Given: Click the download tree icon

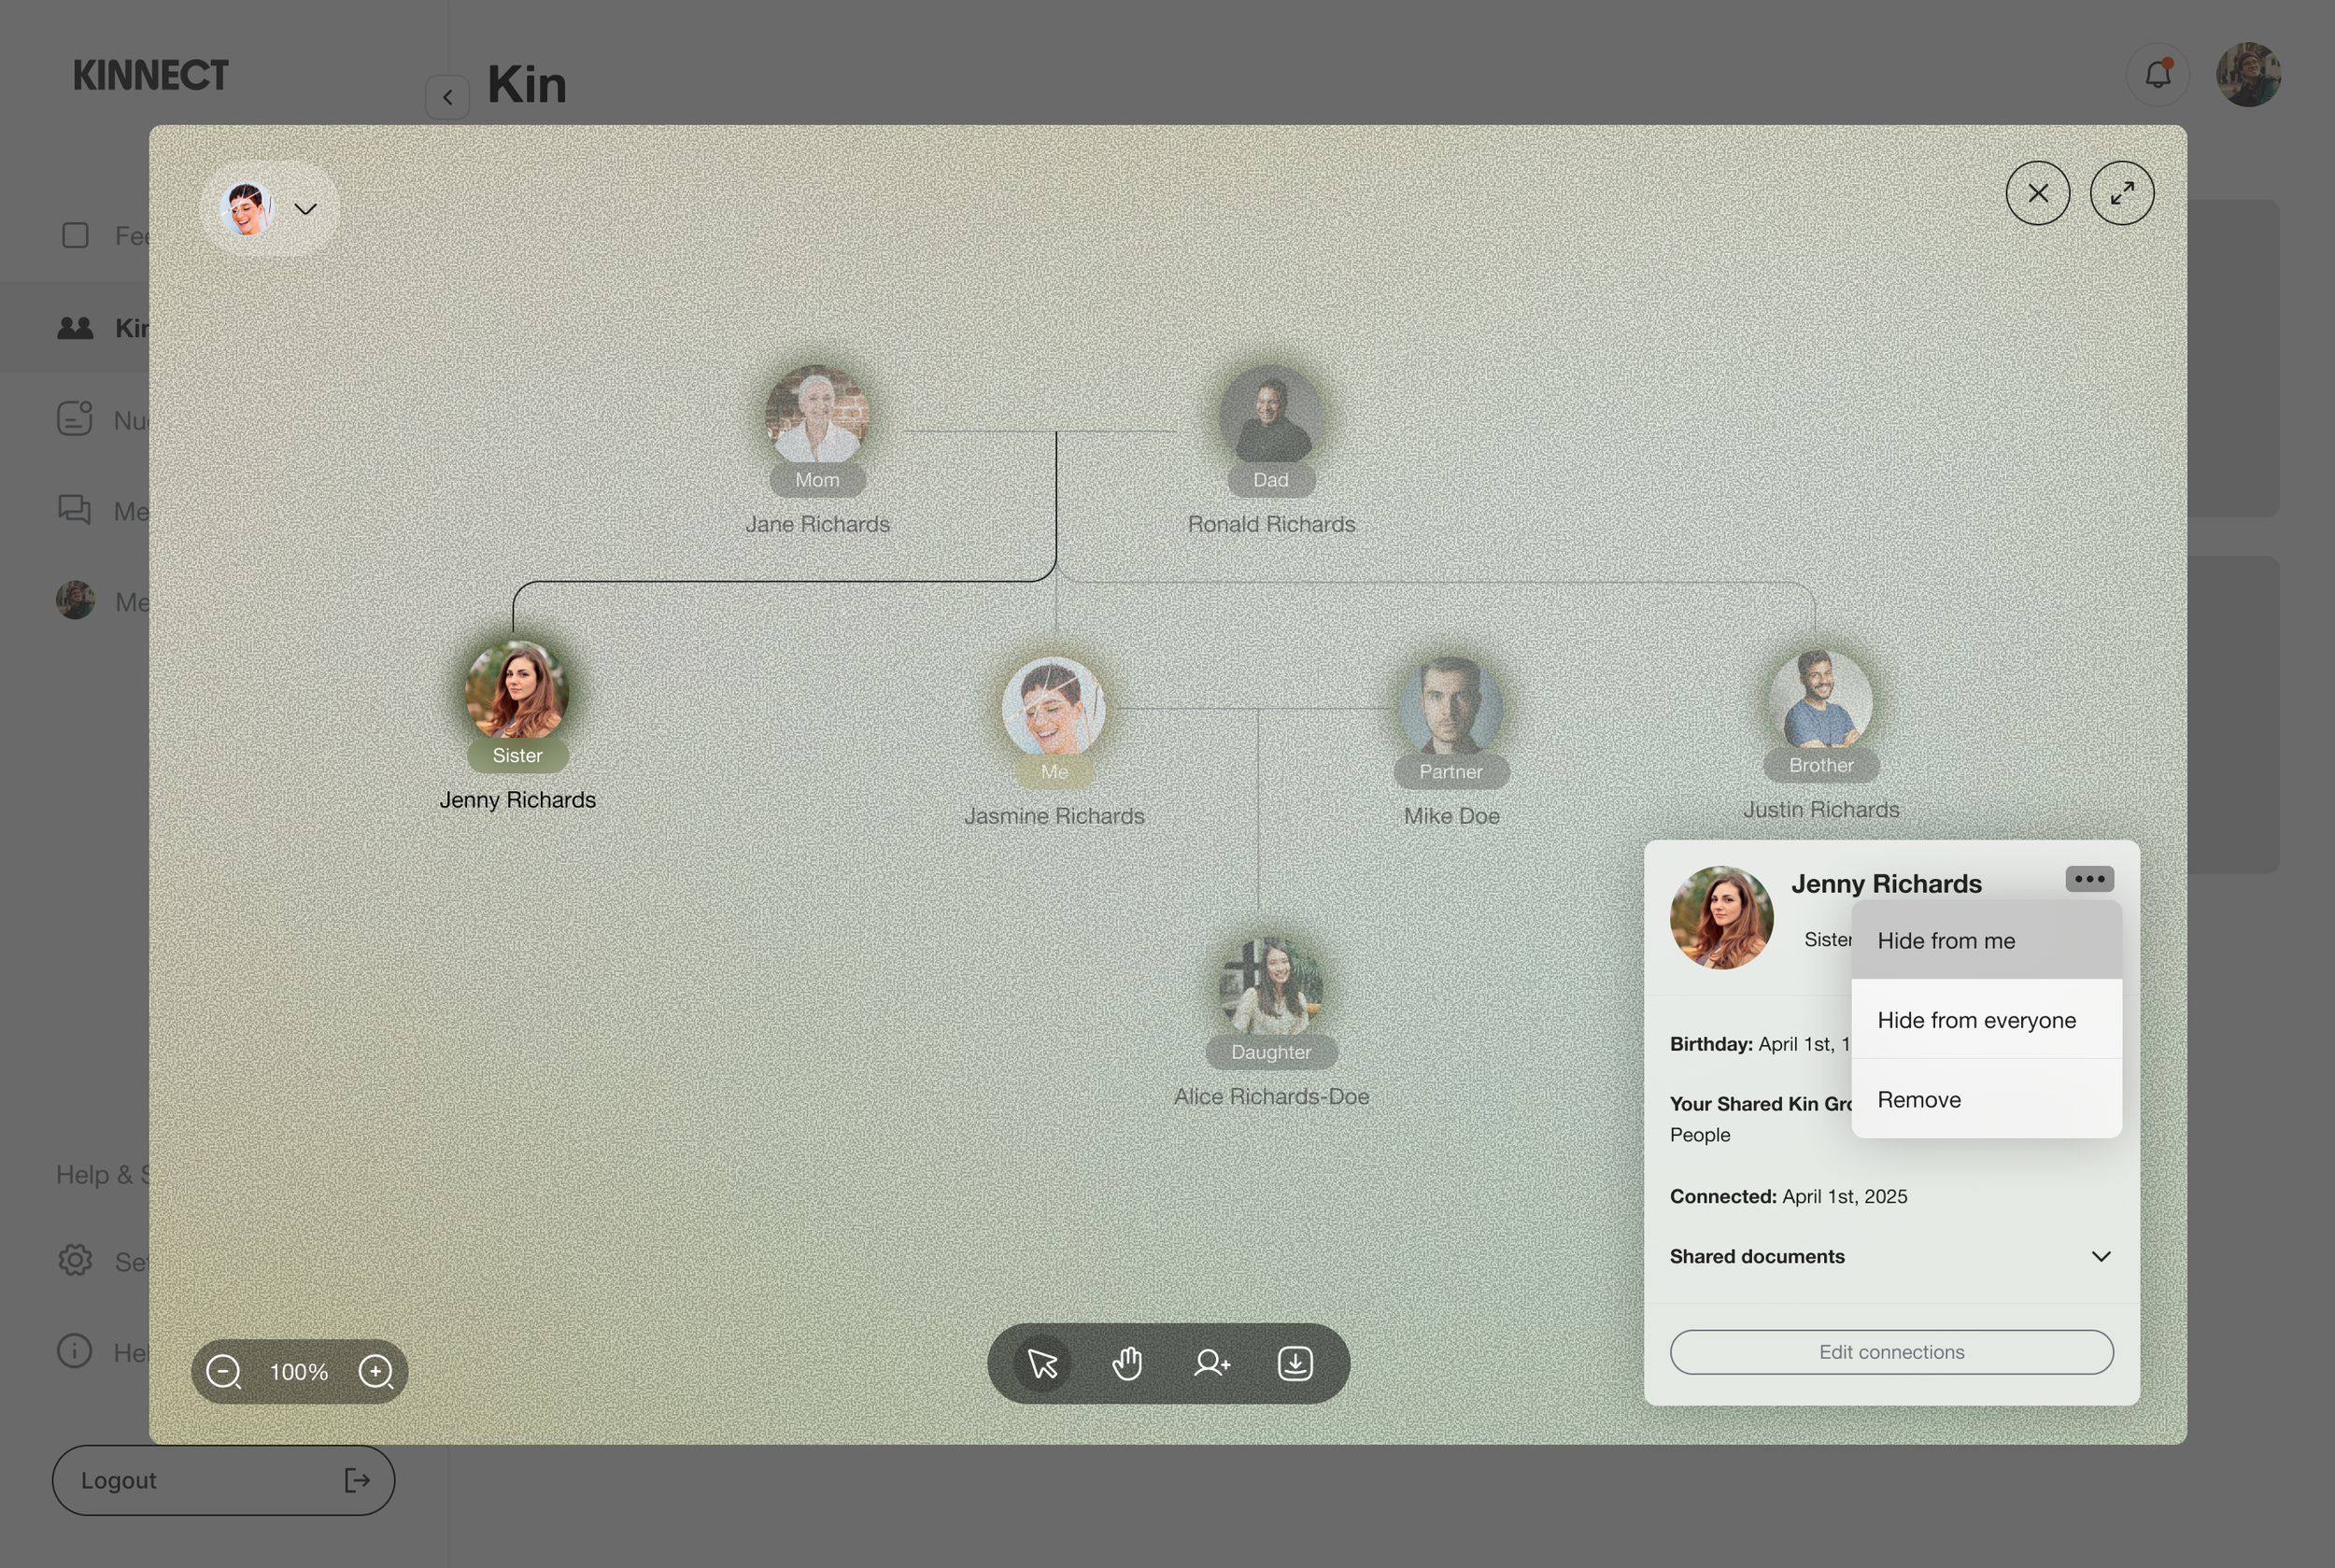Looking at the screenshot, I should (1295, 1364).
